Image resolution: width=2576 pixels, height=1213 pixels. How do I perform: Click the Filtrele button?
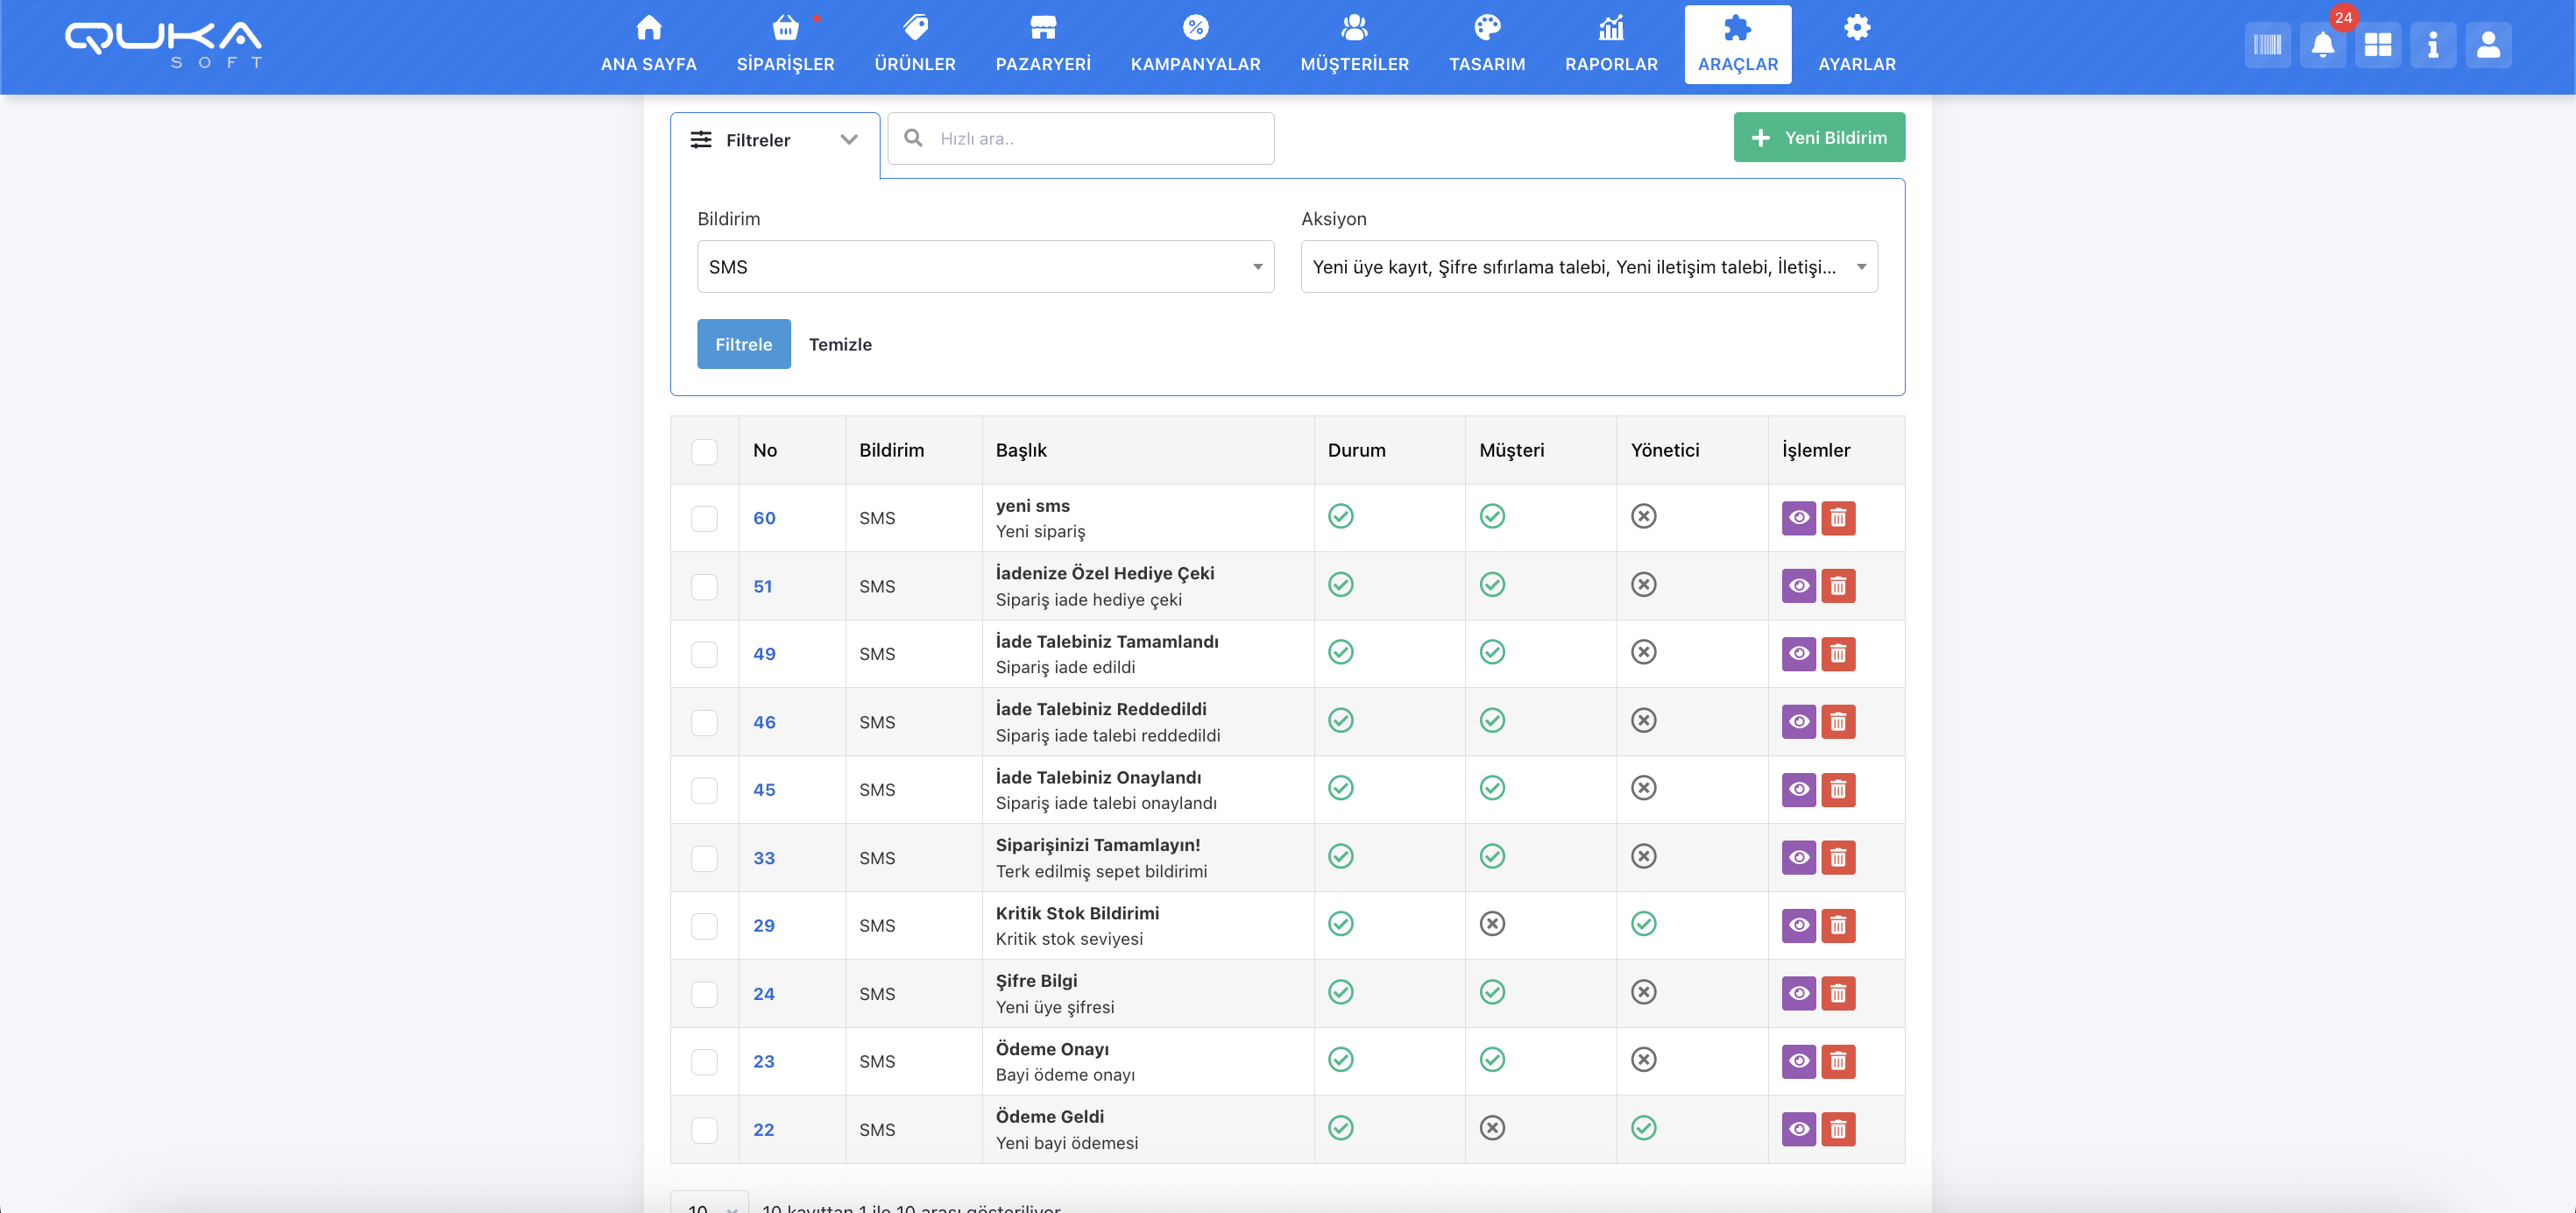point(743,344)
